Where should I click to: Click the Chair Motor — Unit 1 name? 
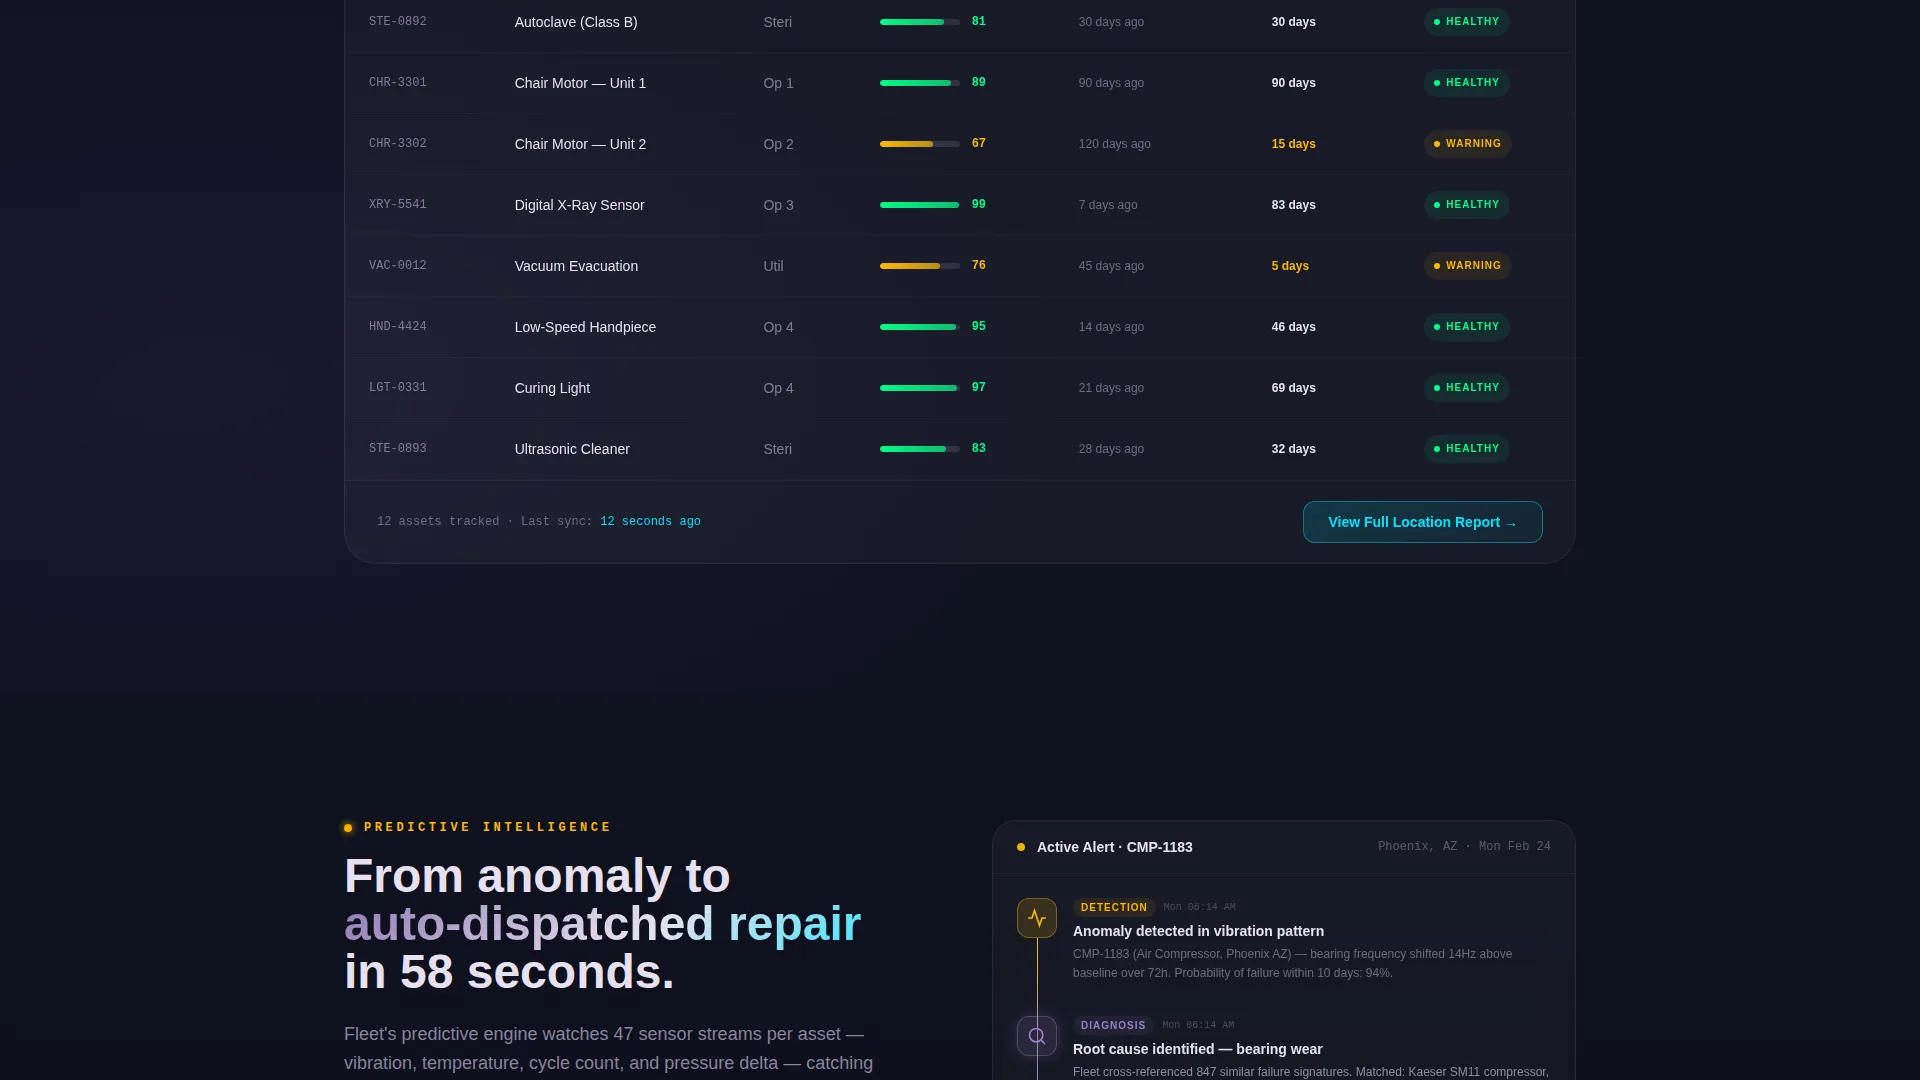(x=580, y=83)
